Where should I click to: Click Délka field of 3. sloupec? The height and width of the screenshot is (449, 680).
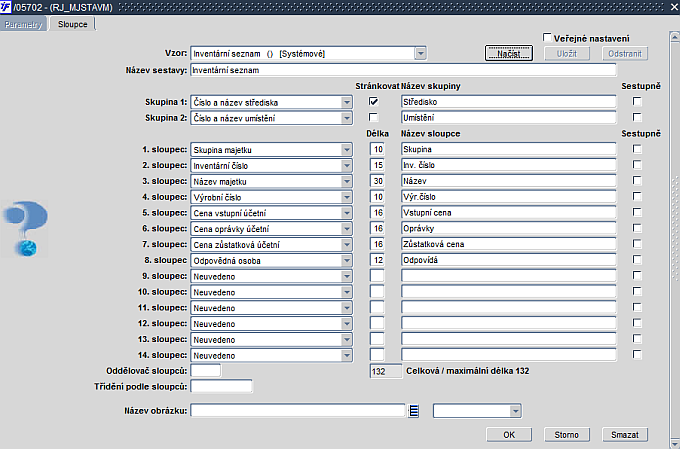pyautogui.click(x=377, y=180)
